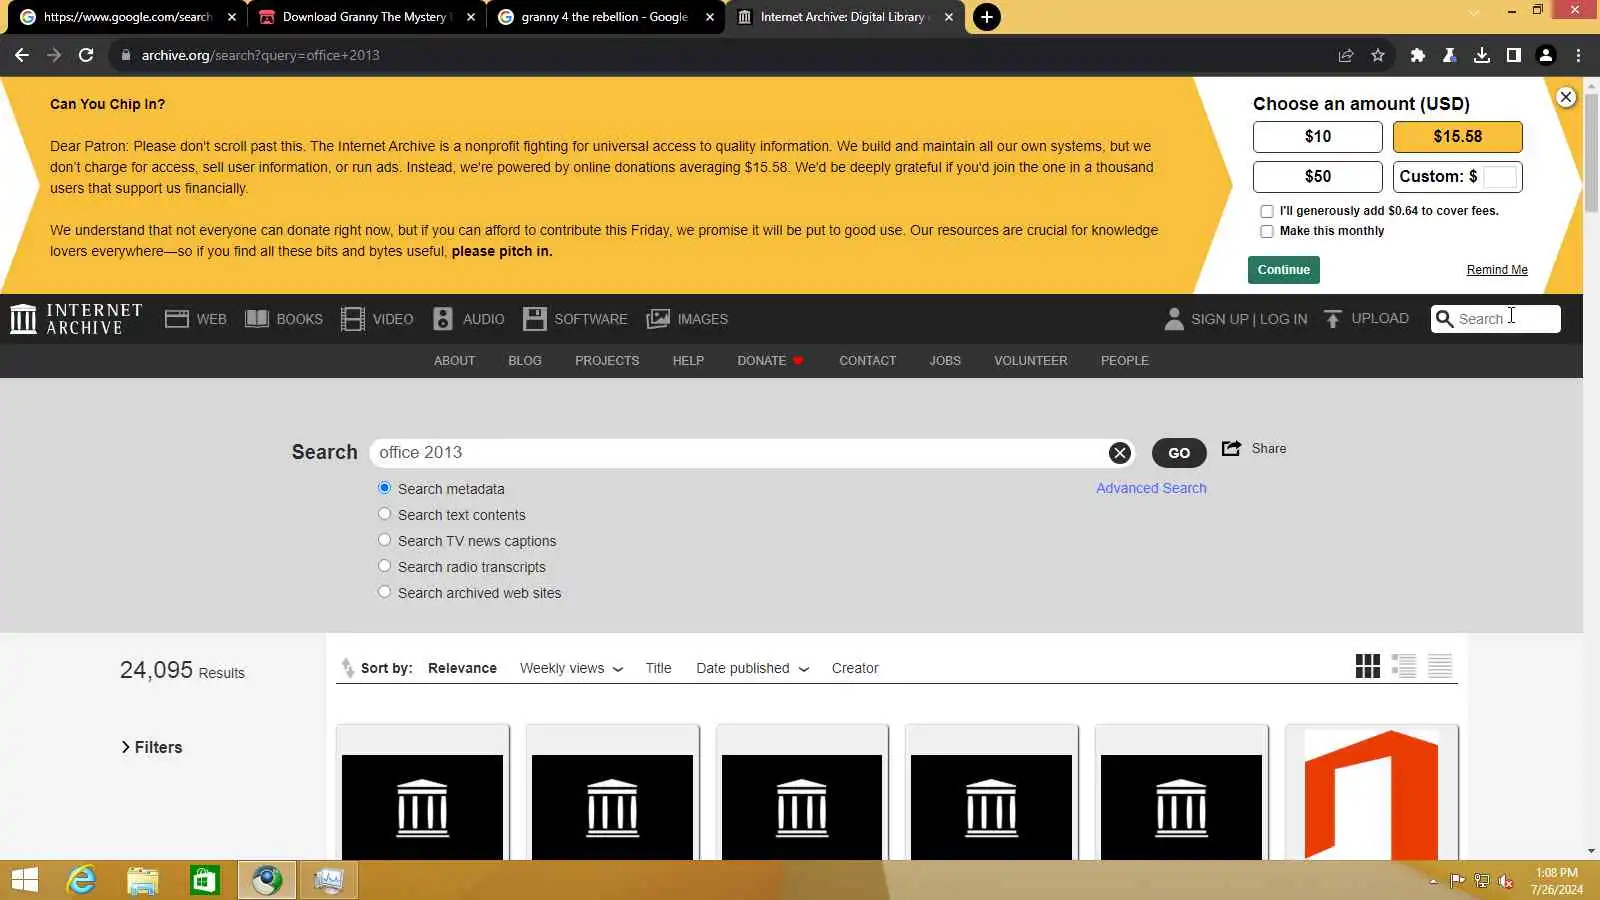Open the Blog menu item

point(525,361)
